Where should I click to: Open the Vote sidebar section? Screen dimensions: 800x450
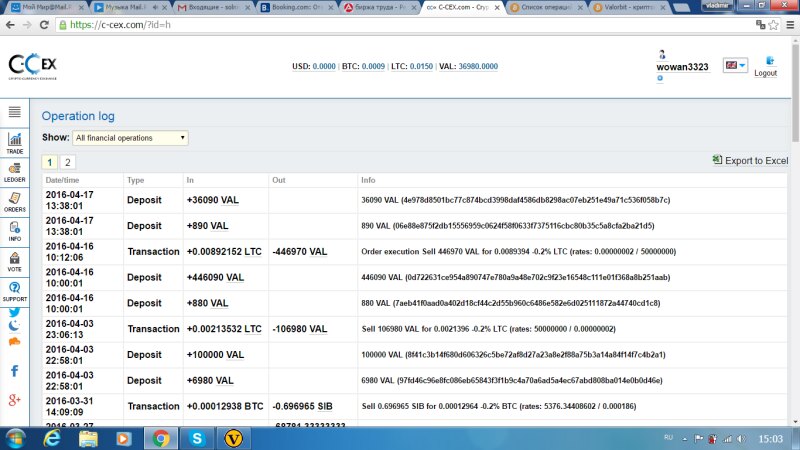(x=15, y=261)
